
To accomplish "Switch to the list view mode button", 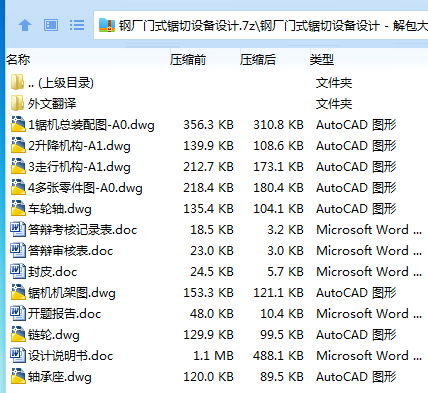I will 77,25.
